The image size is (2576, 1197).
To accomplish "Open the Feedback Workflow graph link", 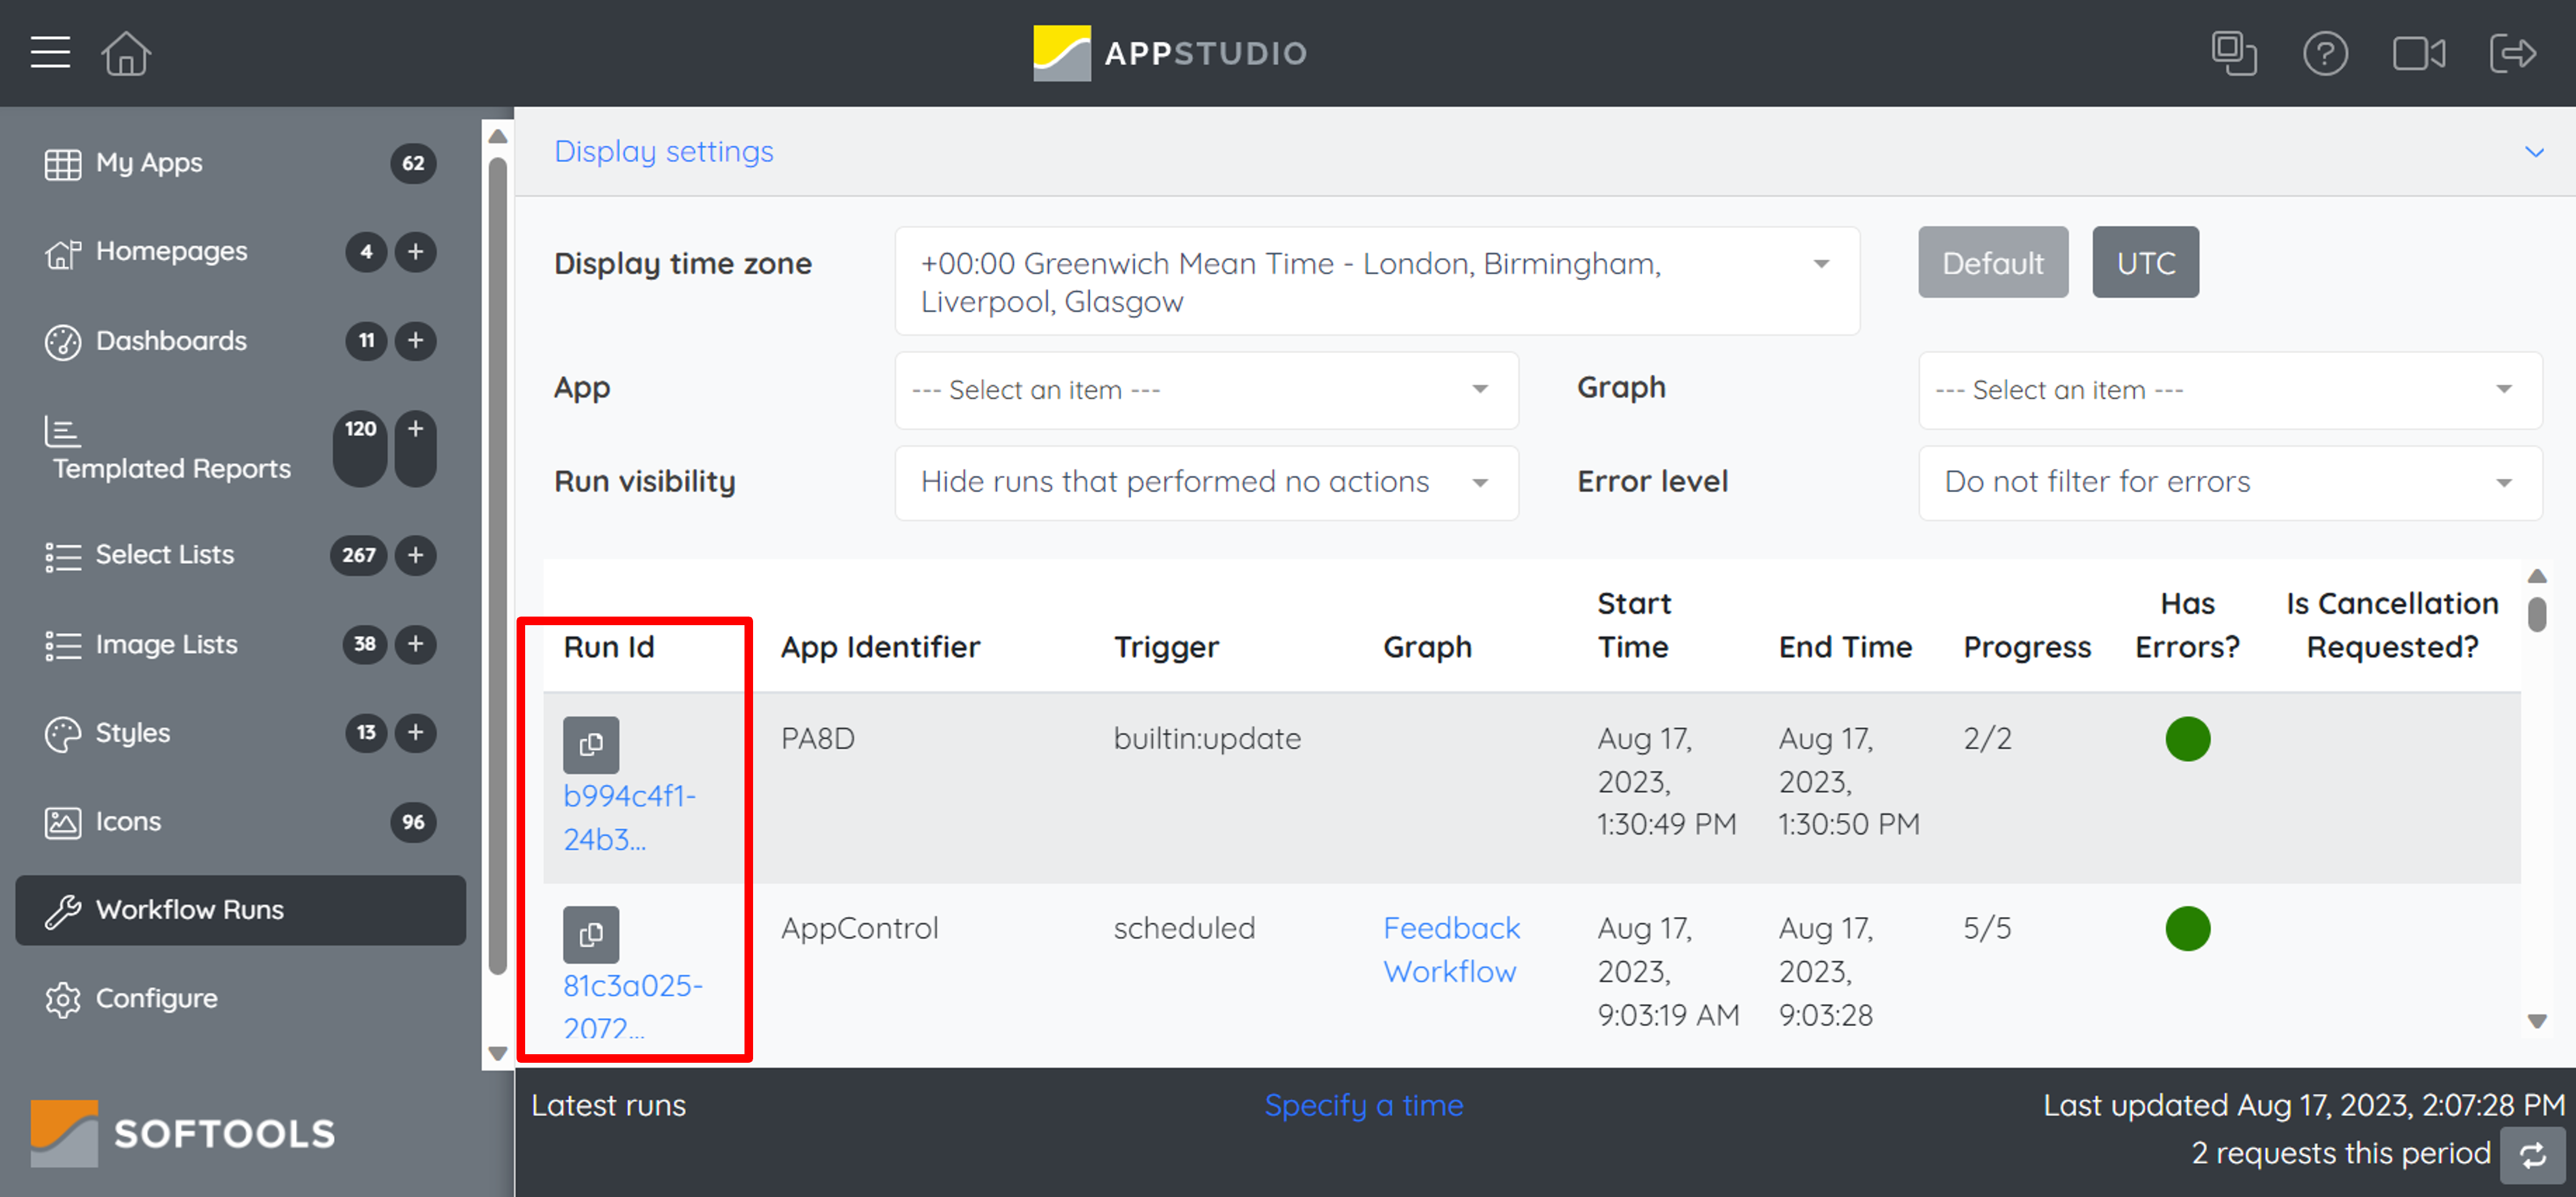I will 1451,949.
